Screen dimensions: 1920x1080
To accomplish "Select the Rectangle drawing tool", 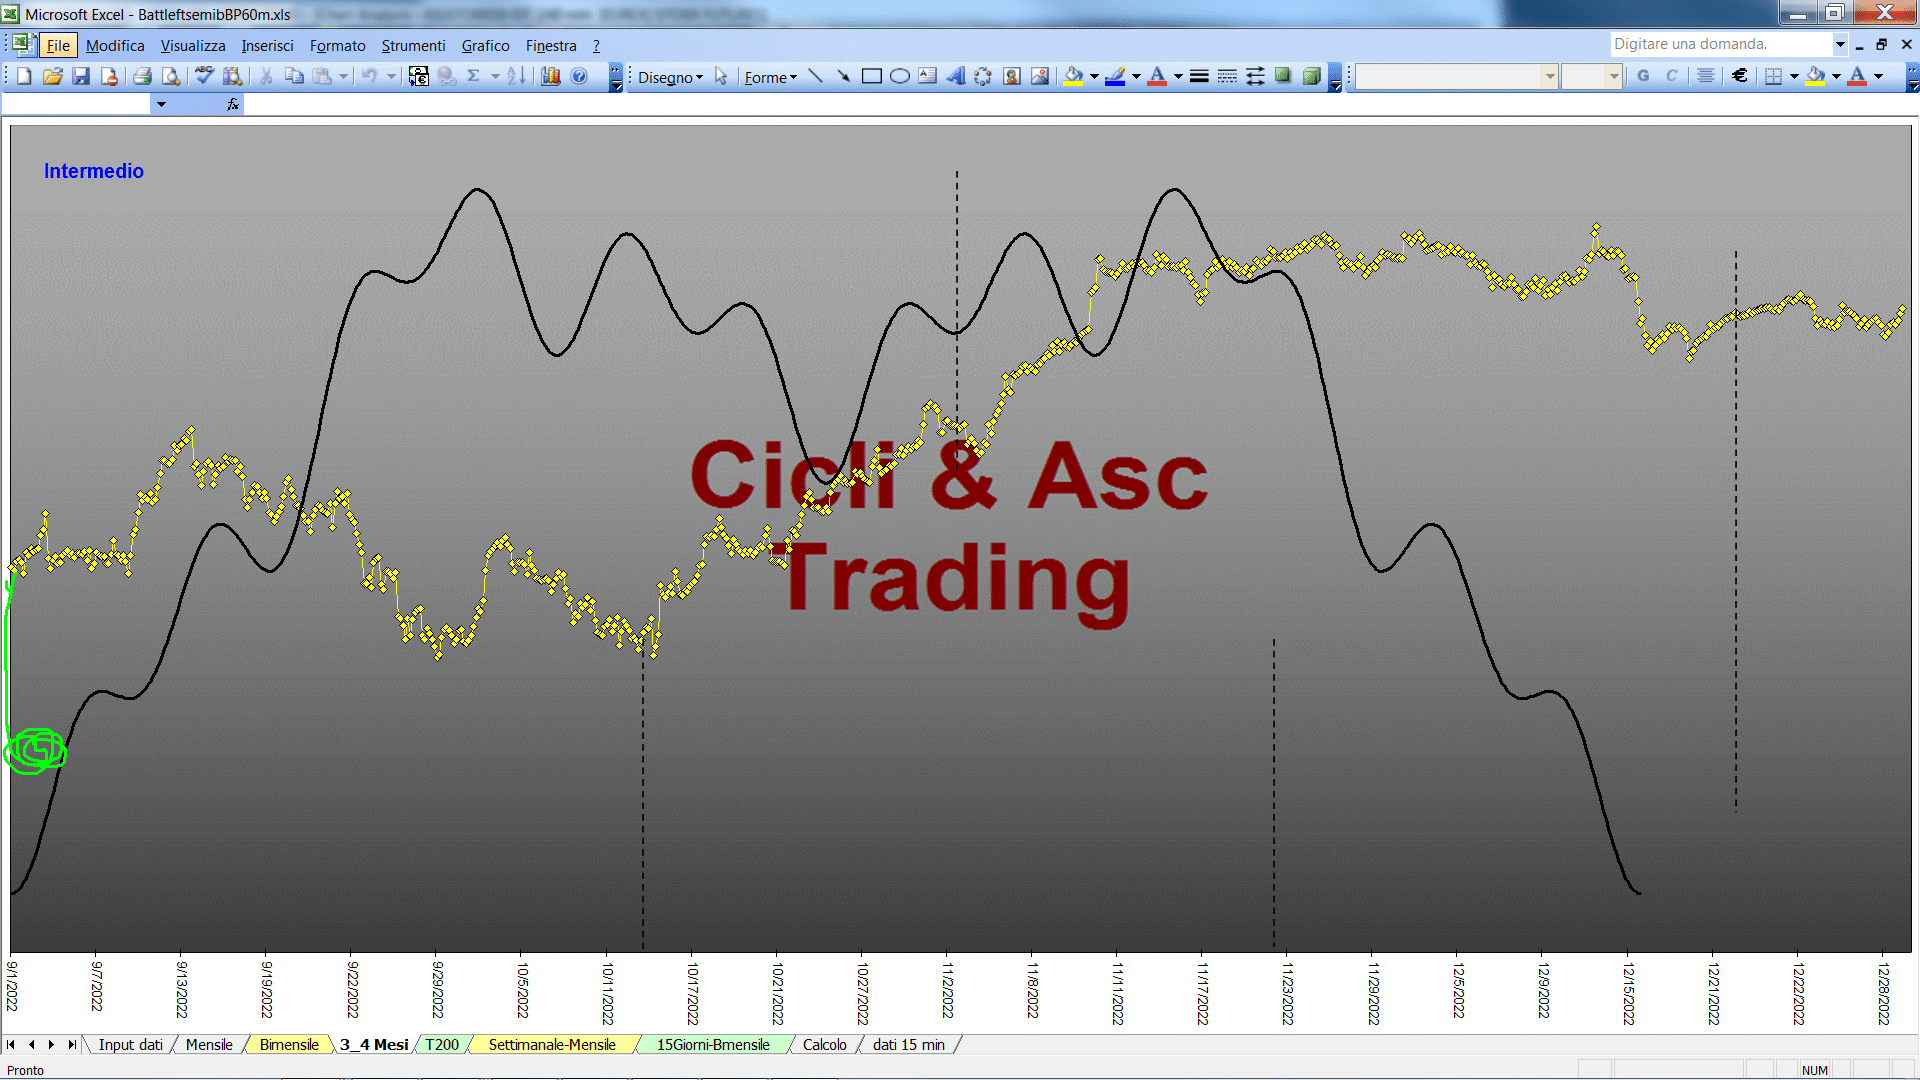I will tap(872, 76).
